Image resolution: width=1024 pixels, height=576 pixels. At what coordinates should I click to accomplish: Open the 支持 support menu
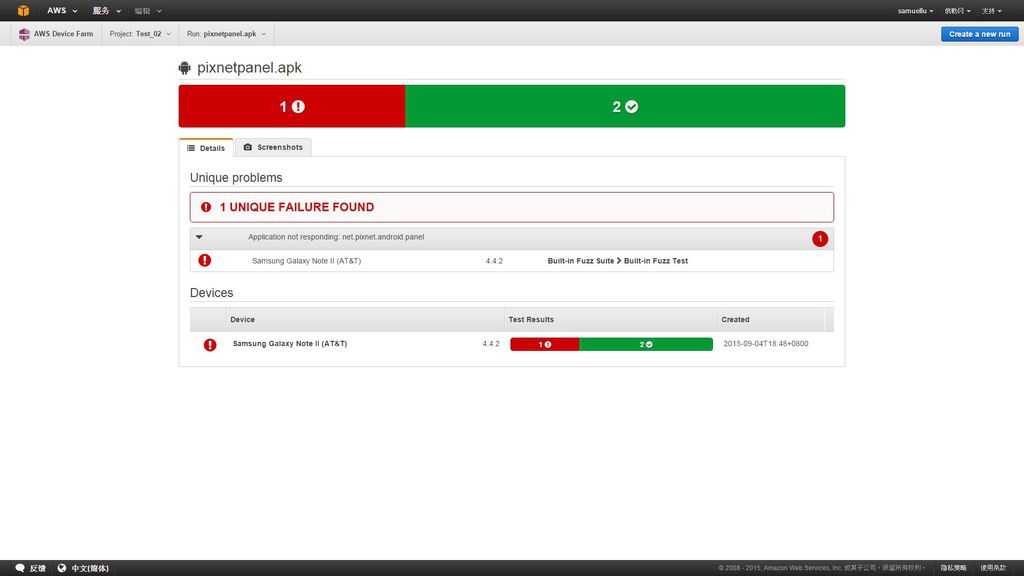[991, 11]
